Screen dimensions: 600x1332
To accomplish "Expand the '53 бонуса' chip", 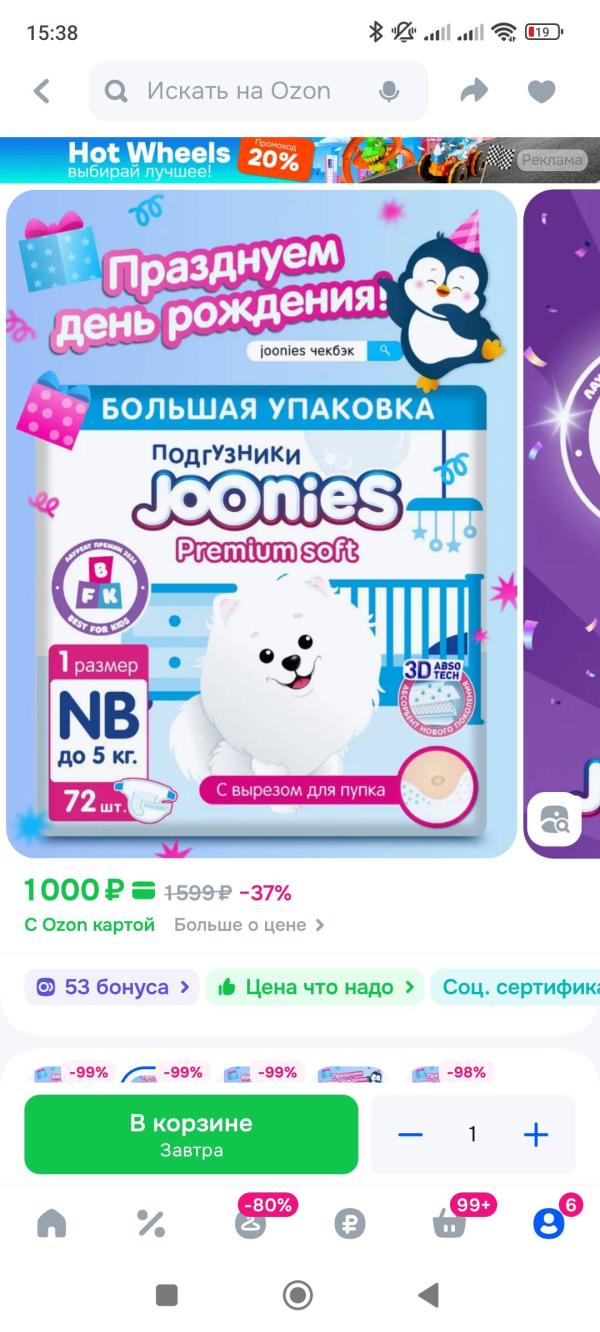I will [x=112, y=987].
